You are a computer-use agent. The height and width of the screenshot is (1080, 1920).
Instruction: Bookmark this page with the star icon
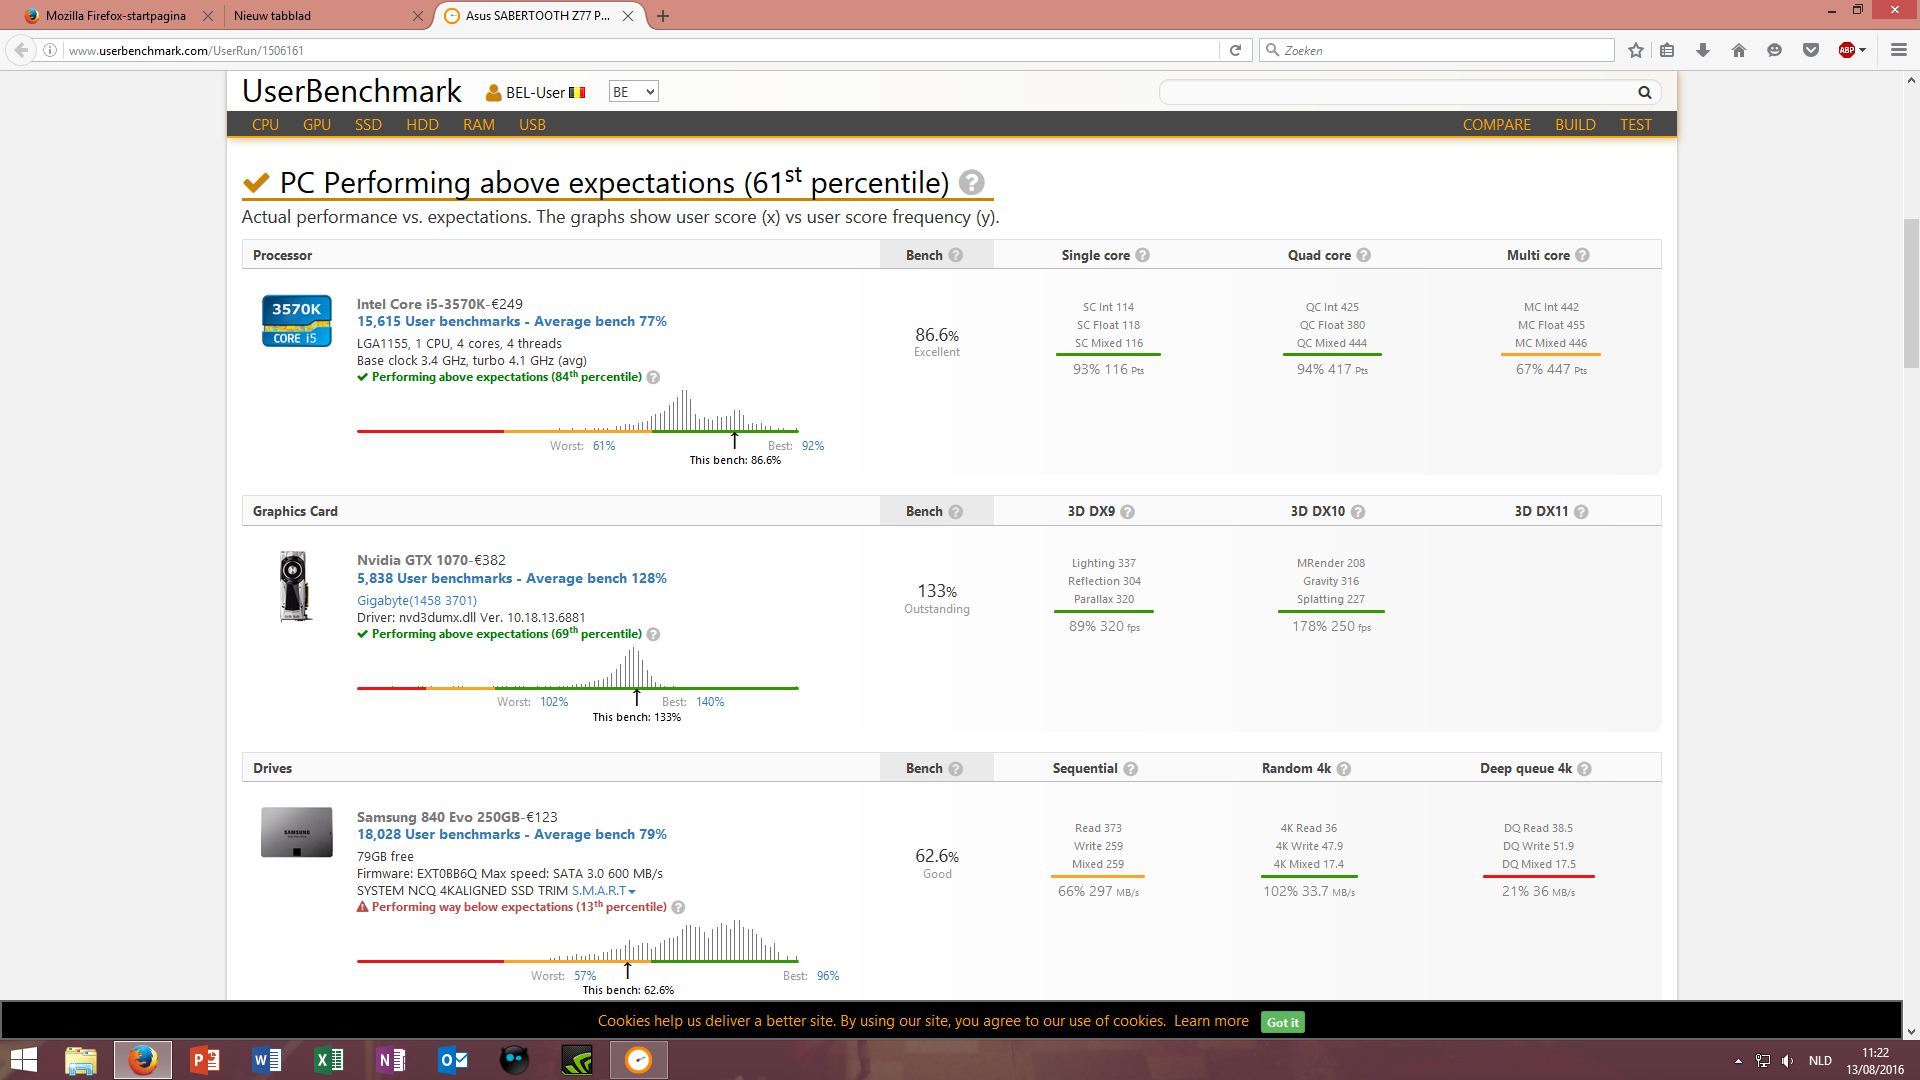1636,50
